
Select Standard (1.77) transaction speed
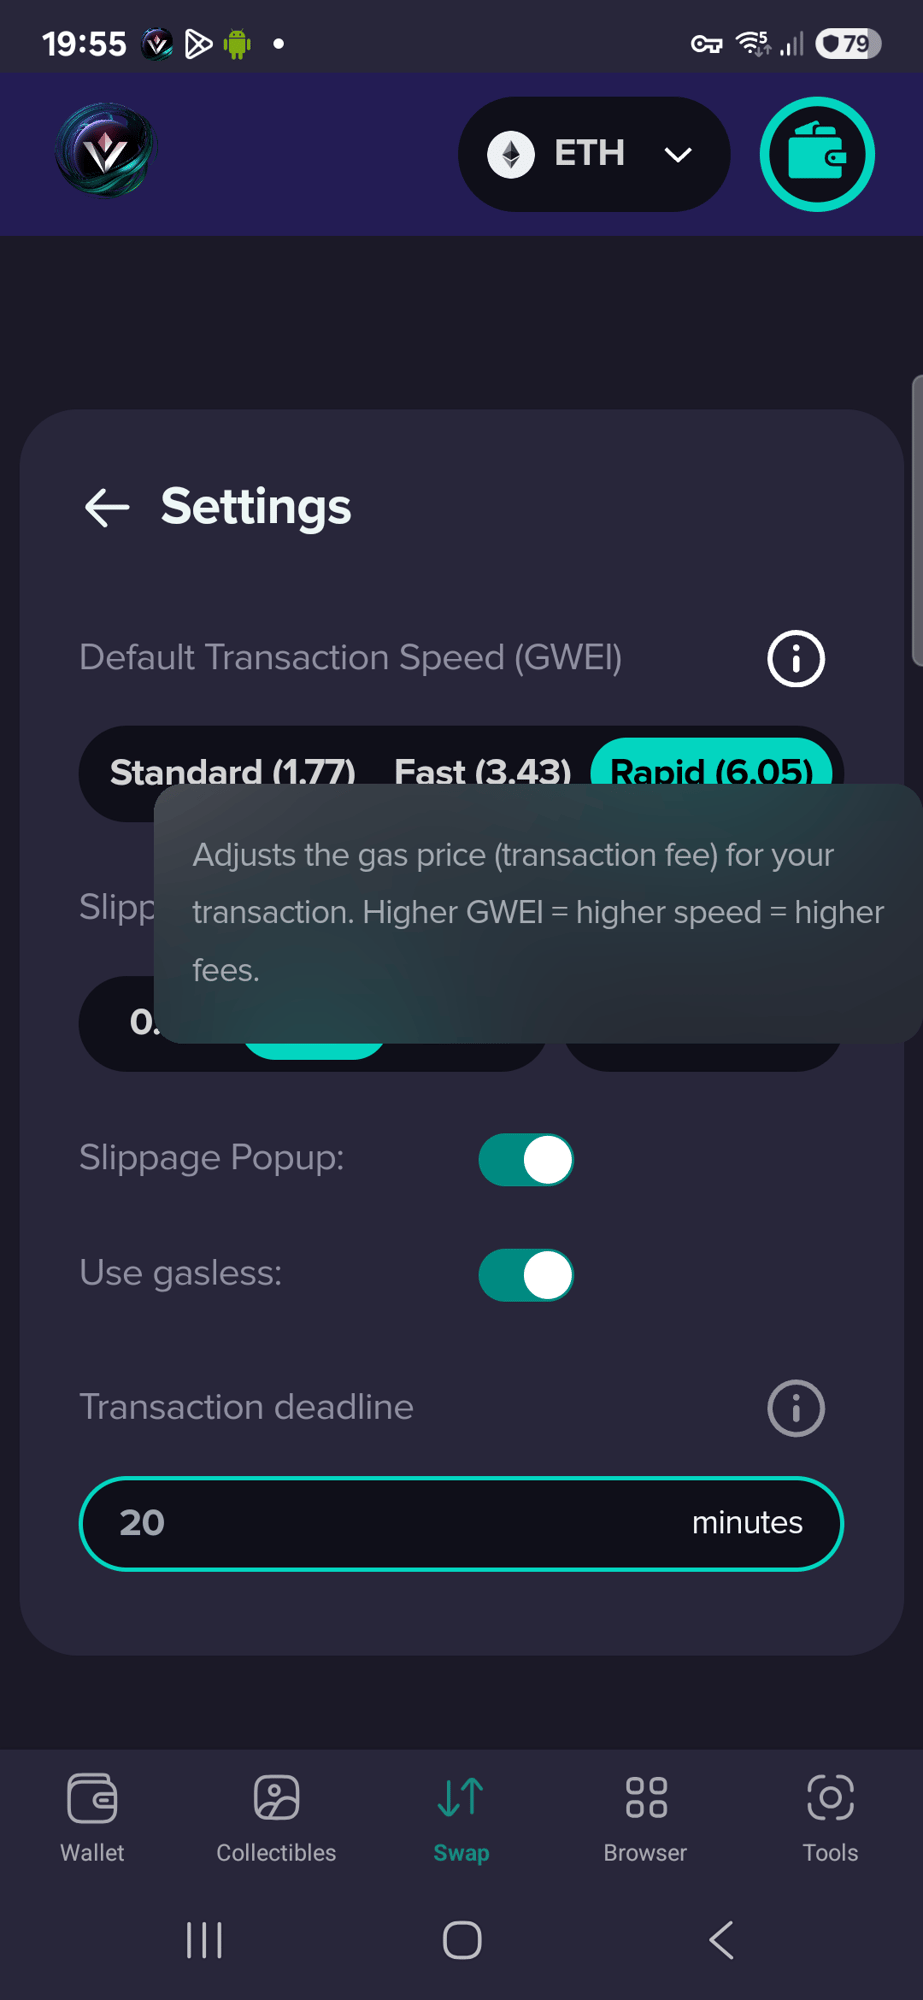232,771
